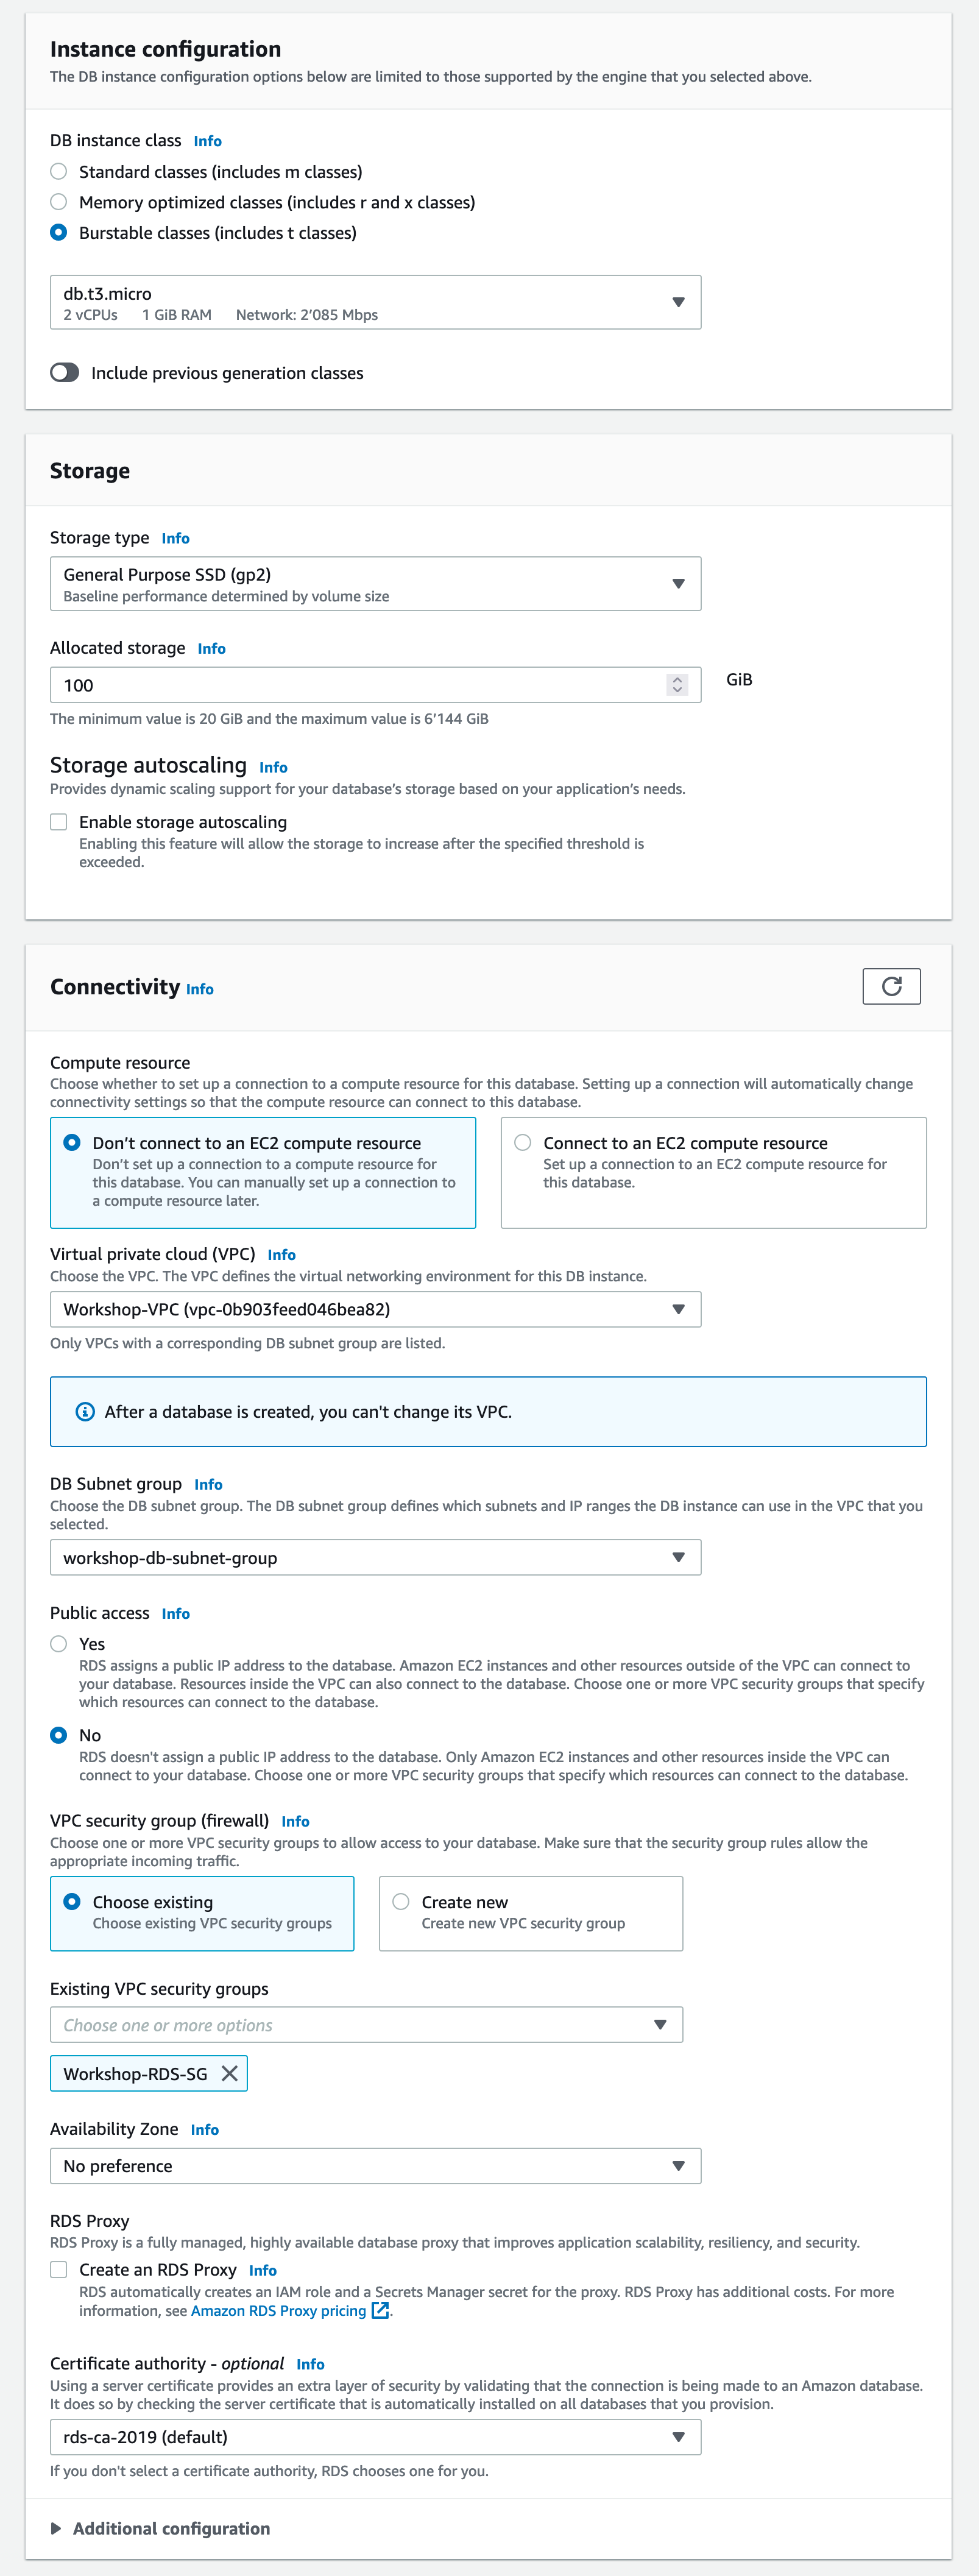Open the rds-ca-2019 certificate authority dropdown

coord(375,2437)
